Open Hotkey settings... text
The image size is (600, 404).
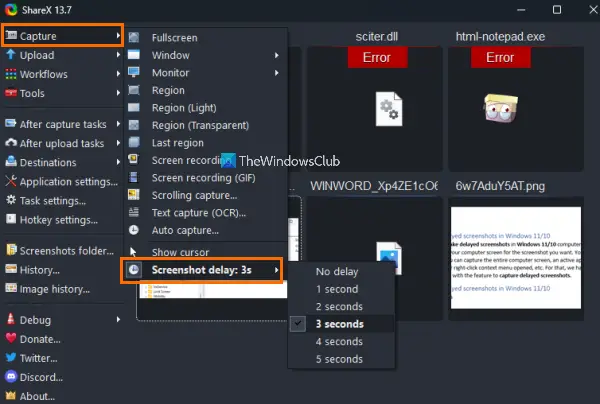59,220
